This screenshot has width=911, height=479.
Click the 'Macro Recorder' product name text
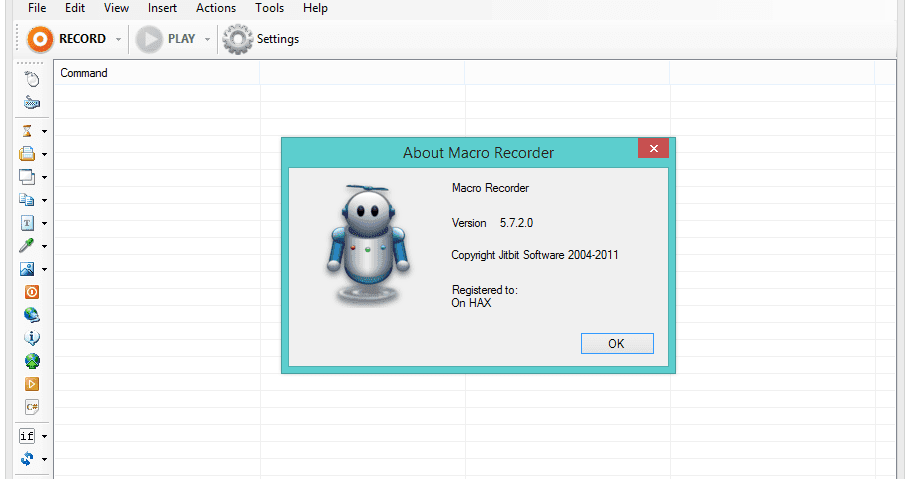[x=490, y=188]
